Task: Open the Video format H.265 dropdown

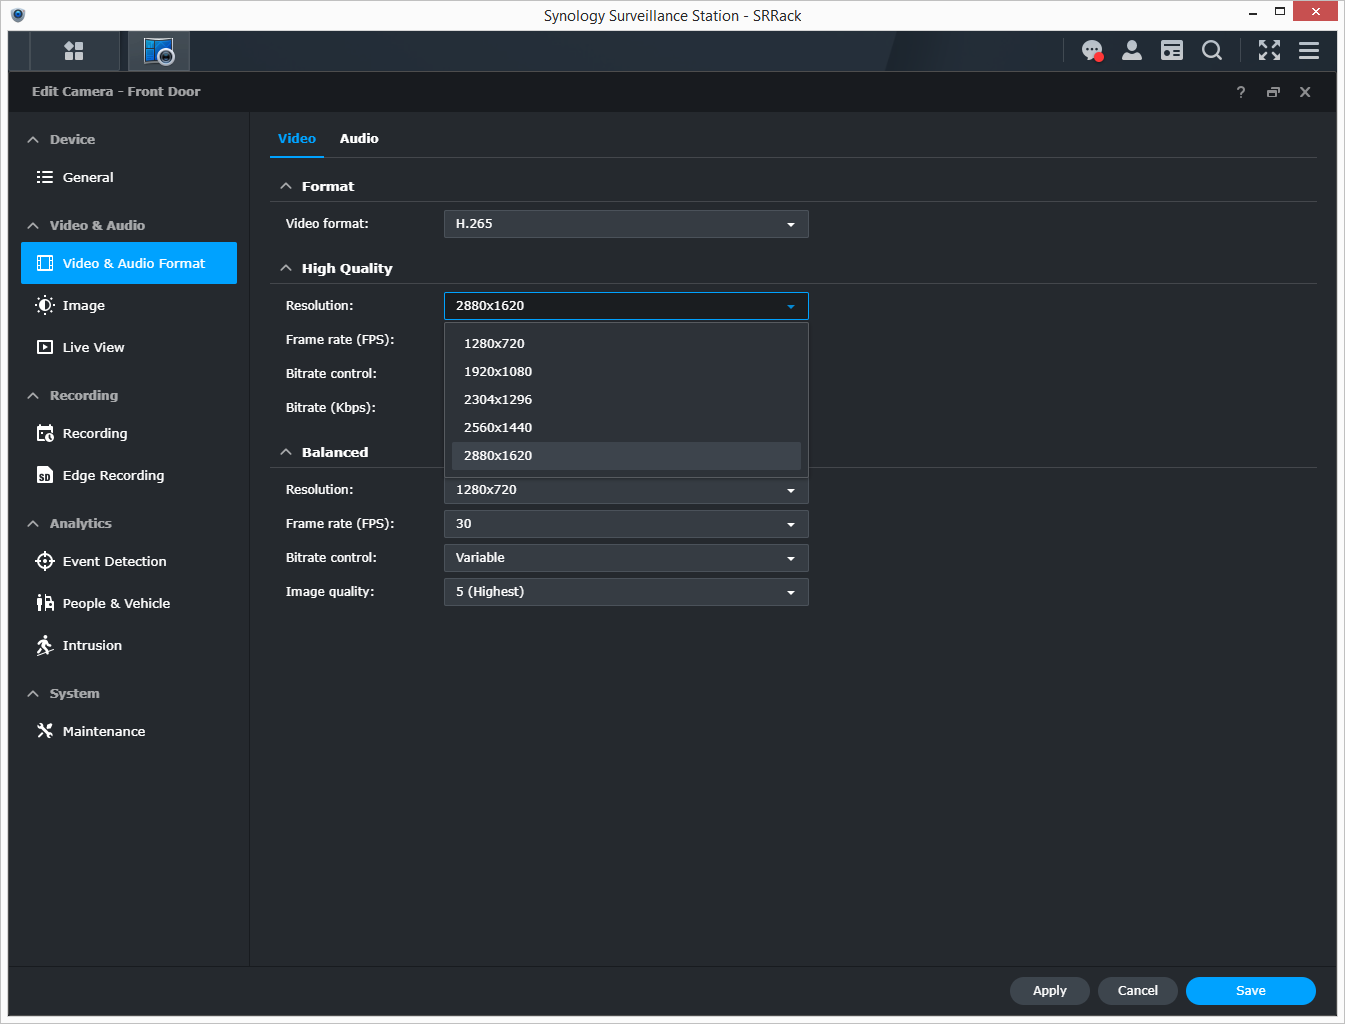Action: 626,224
